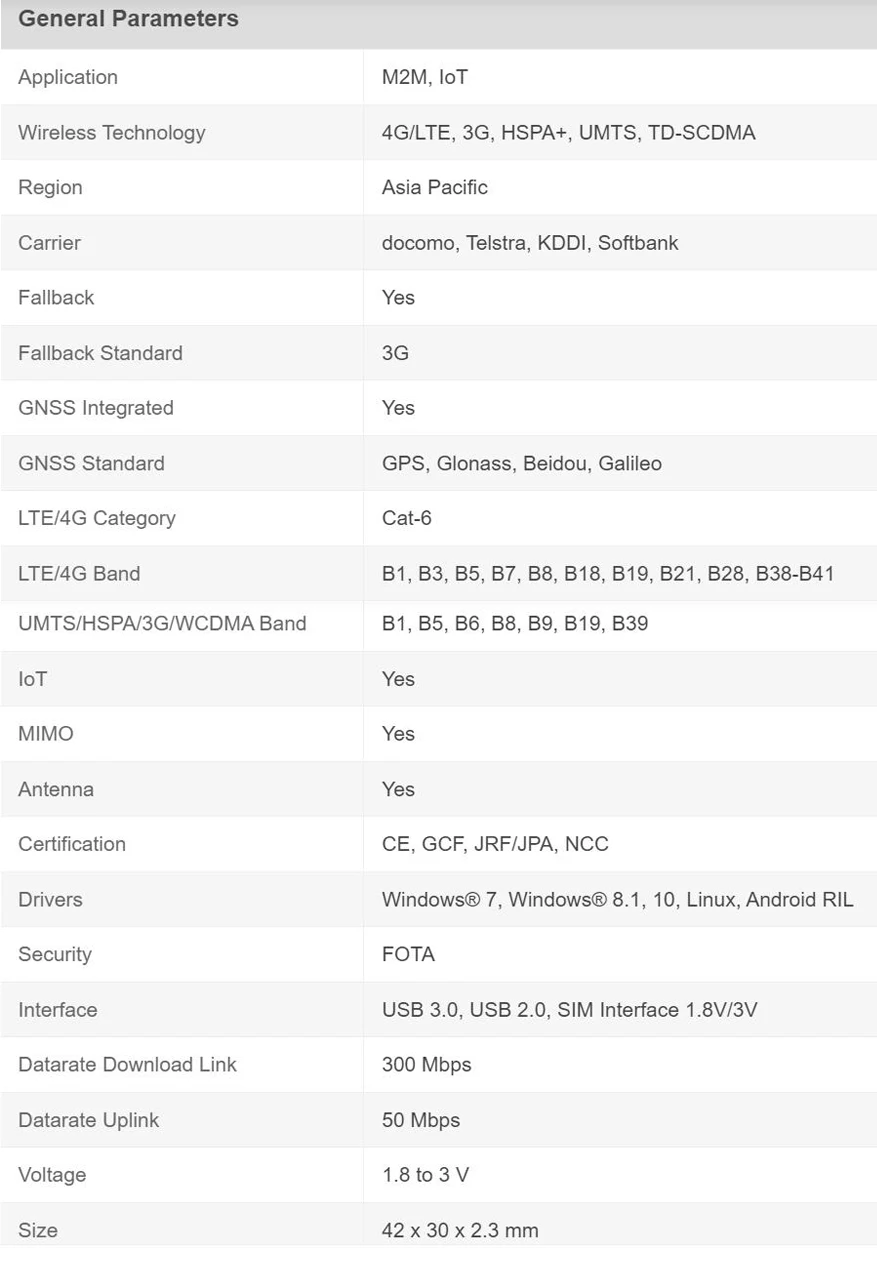Click the Wireless Technology label
Image resolution: width=877 pixels, height=1268 pixels.
click(x=111, y=132)
